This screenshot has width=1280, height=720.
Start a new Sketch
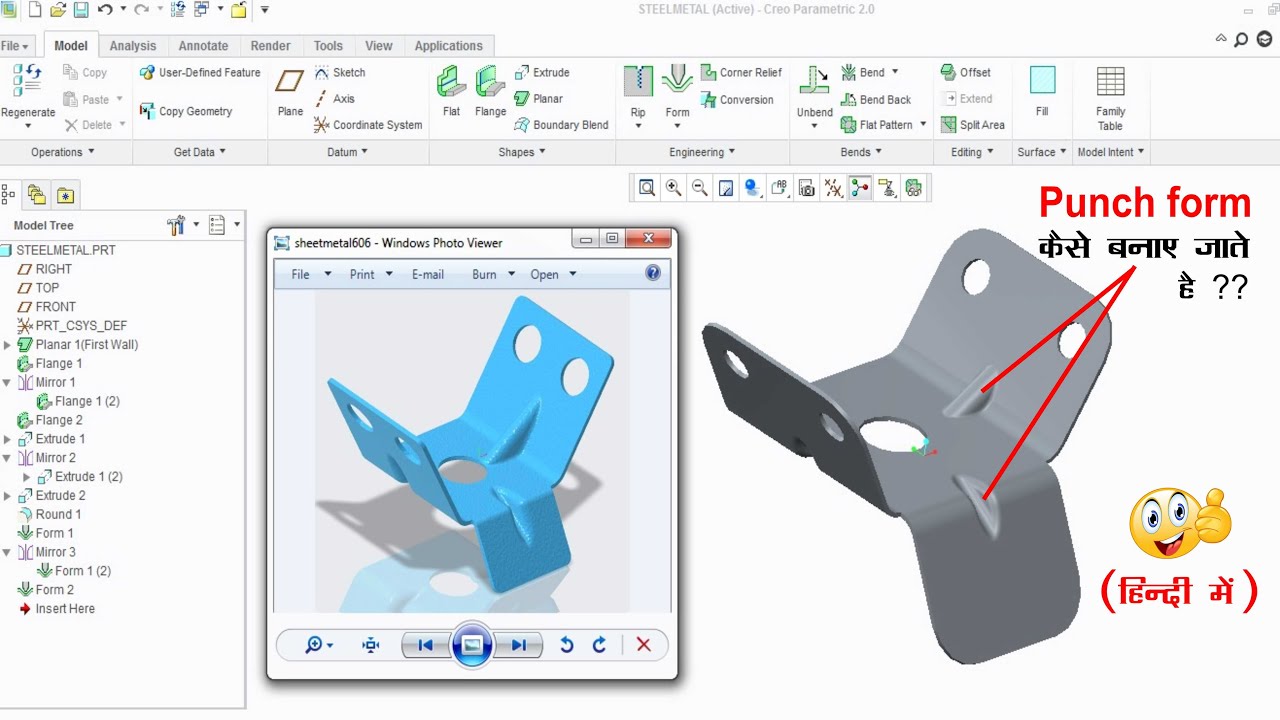pyautogui.click(x=340, y=73)
